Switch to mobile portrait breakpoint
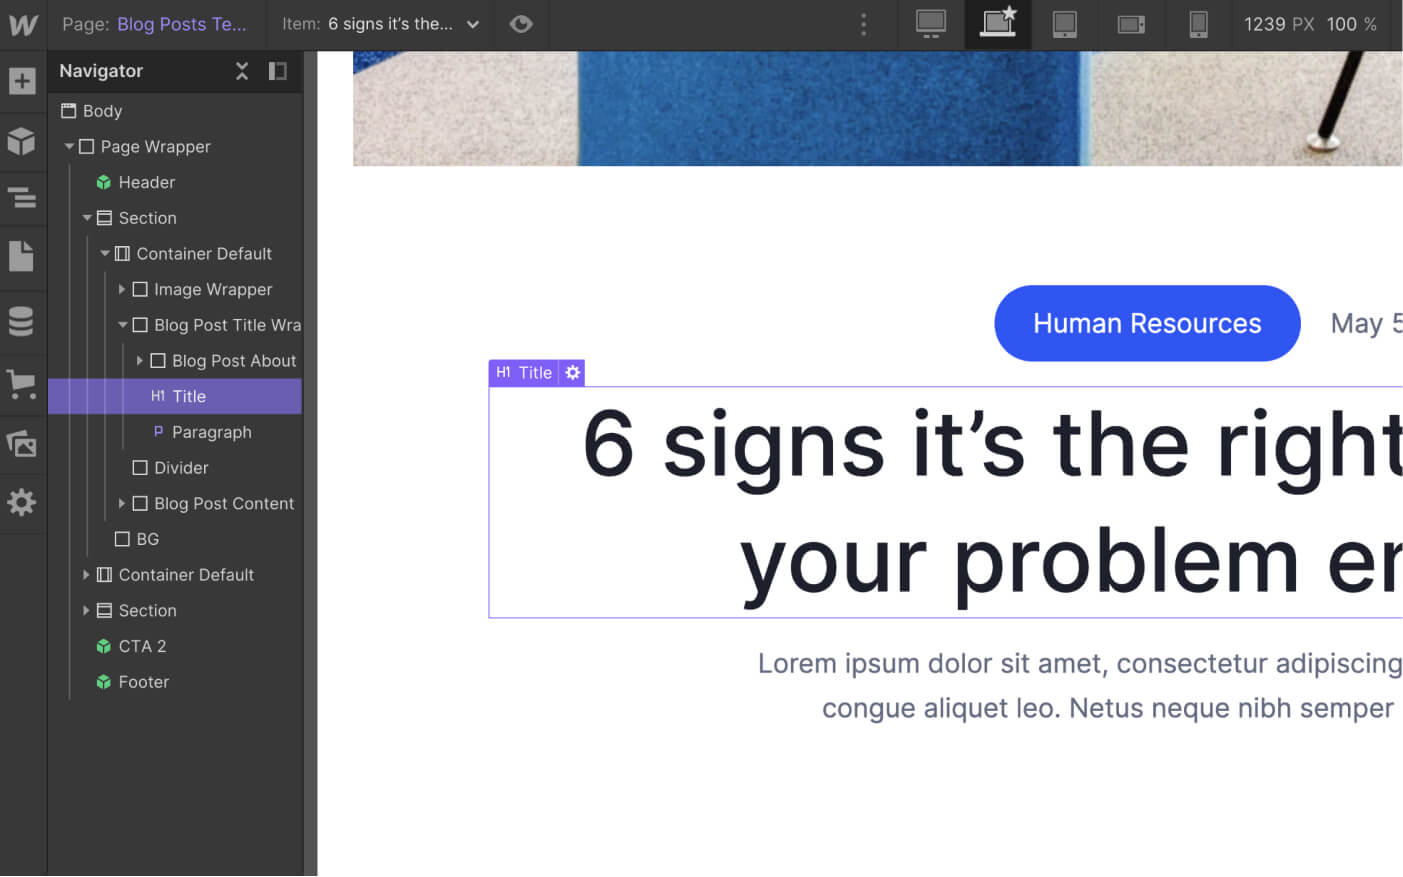The image size is (1403, 877). [1198, 25]
